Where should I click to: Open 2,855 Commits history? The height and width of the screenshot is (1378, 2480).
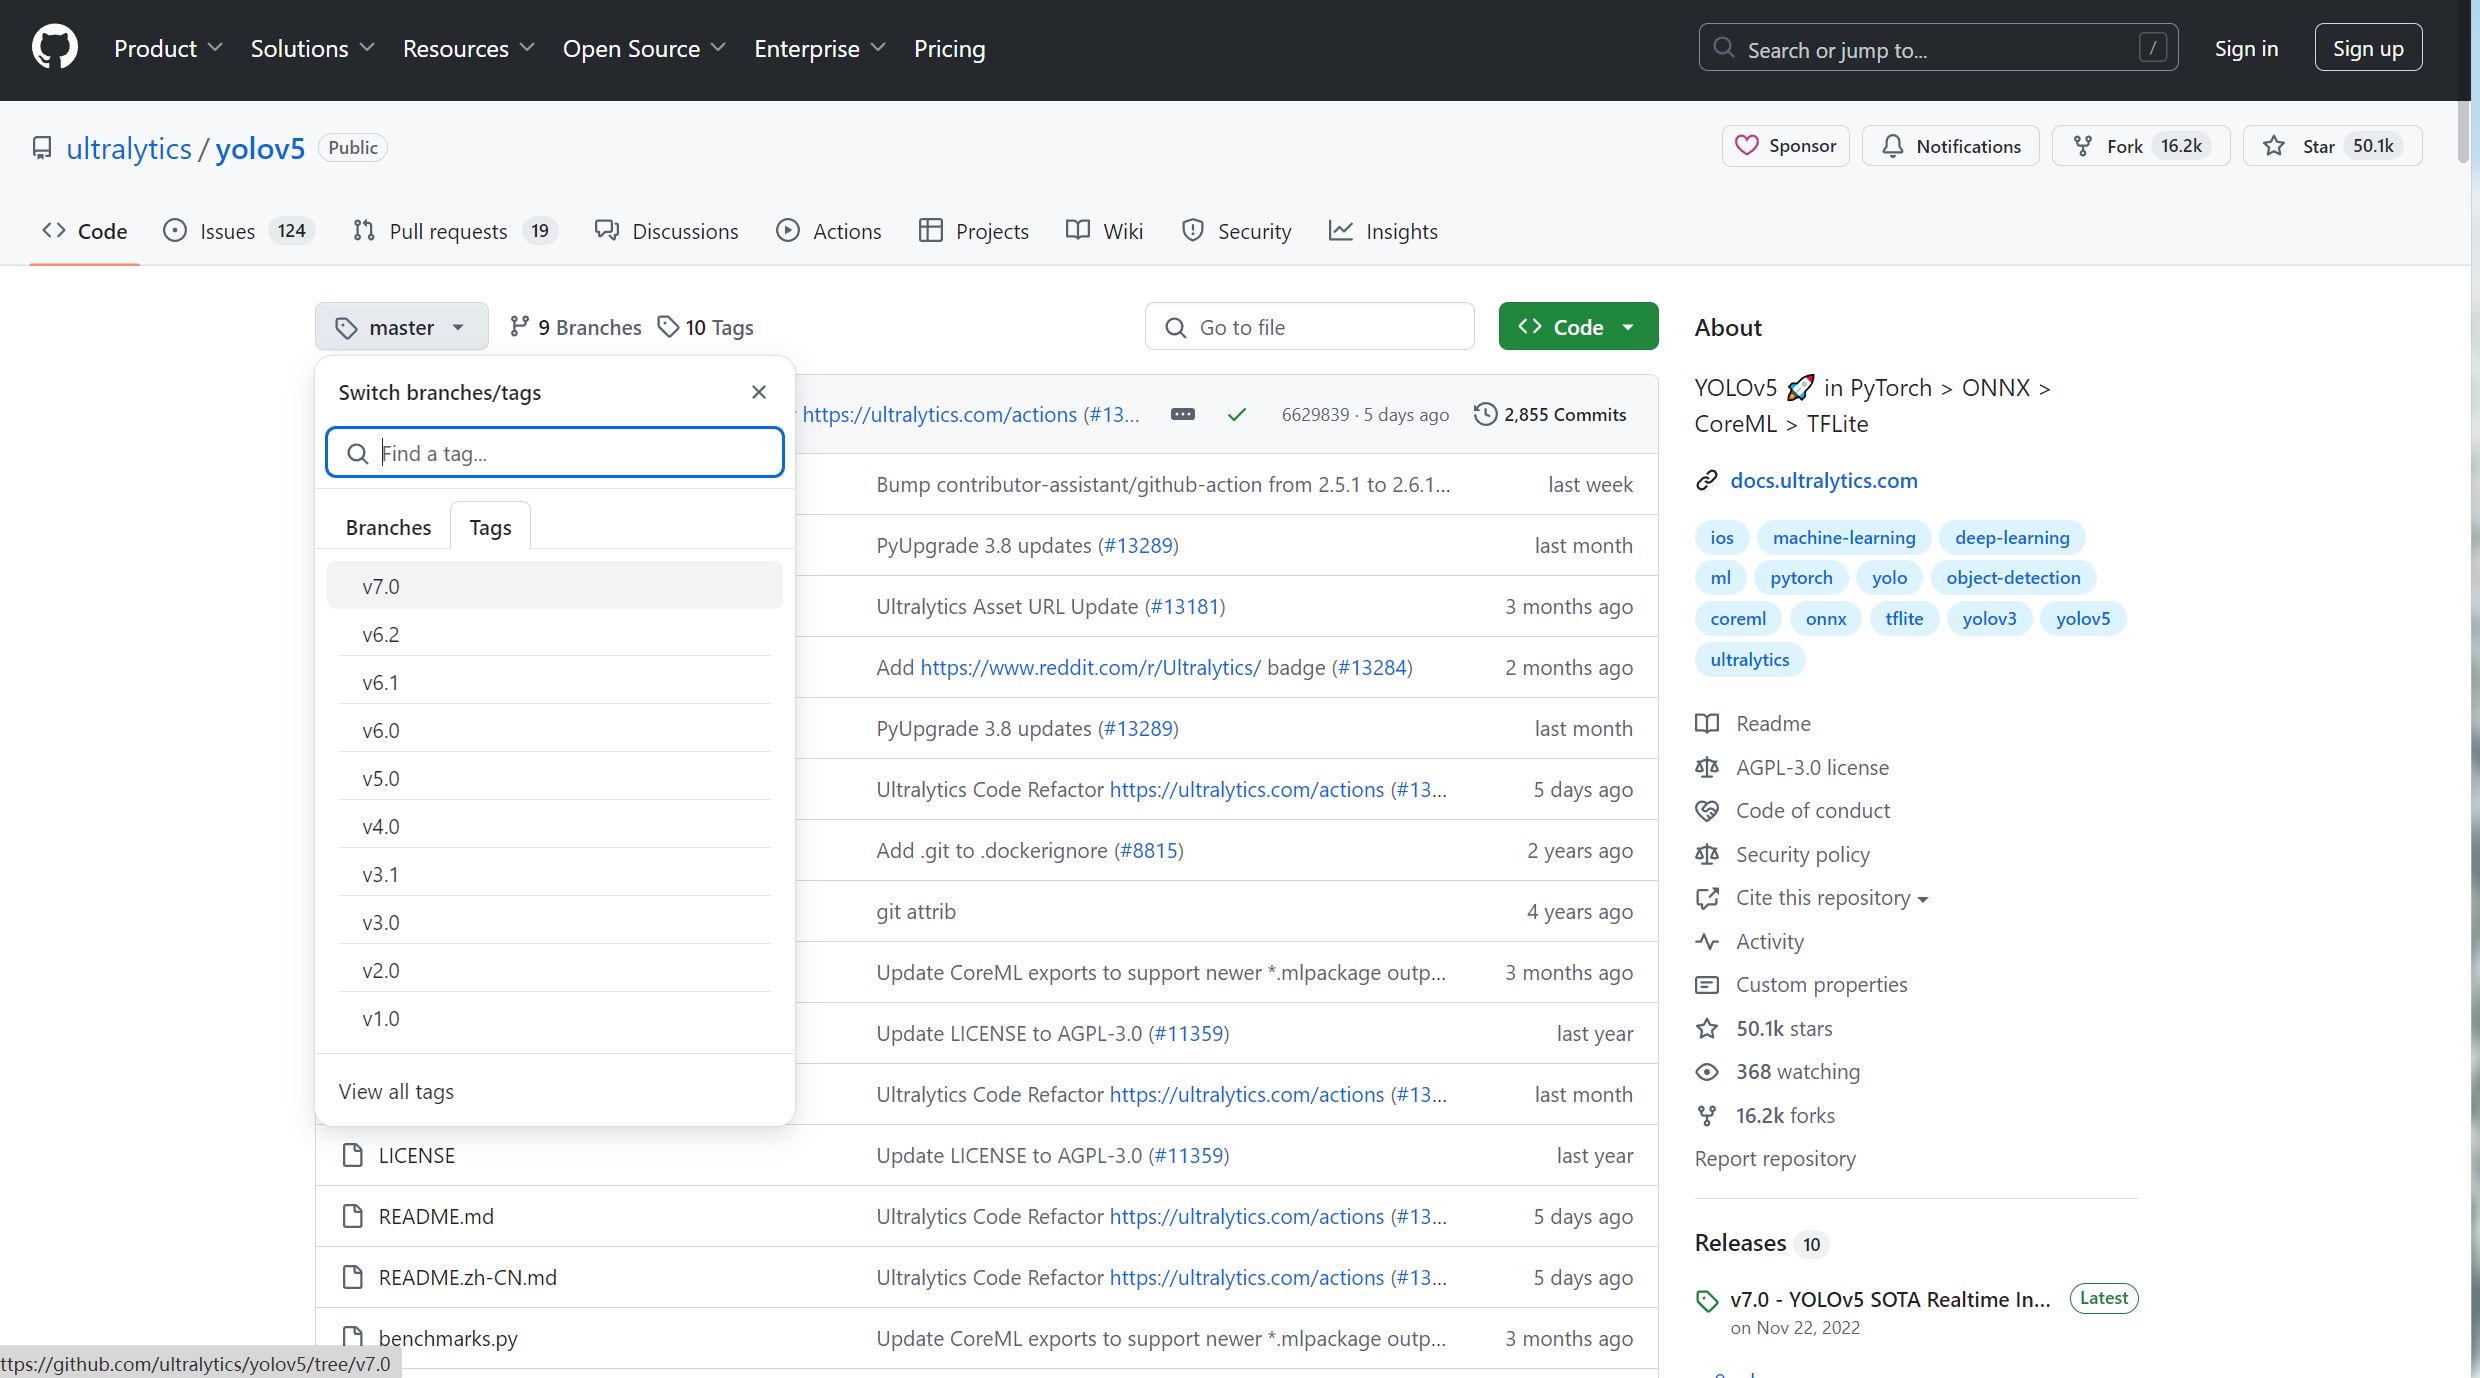(1550, 414)
